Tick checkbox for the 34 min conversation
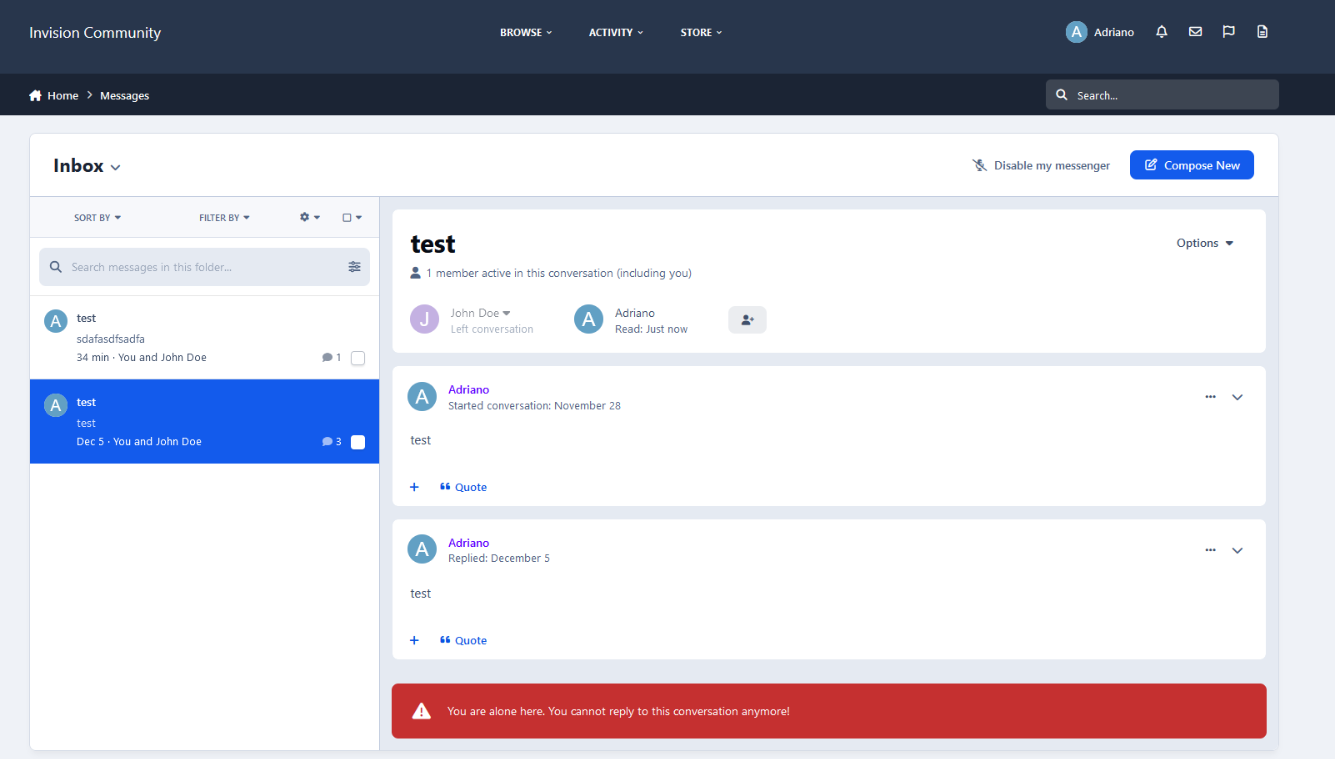Image resolution: width=1335 pixels, height=759 pixels. (358, 358)
